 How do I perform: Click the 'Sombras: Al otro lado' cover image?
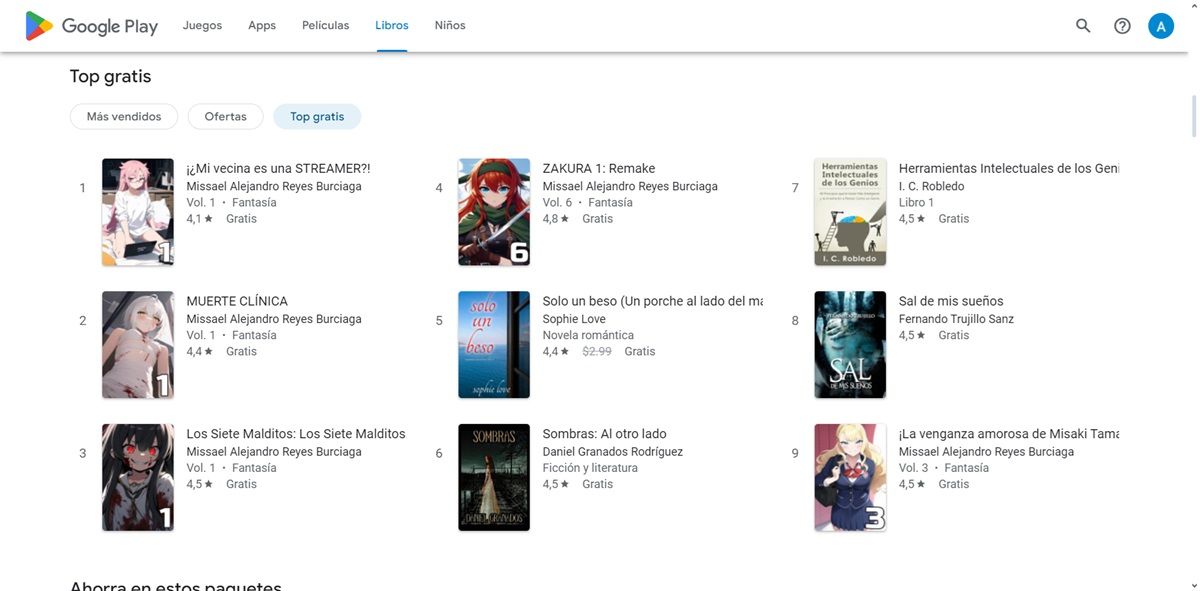494,477
